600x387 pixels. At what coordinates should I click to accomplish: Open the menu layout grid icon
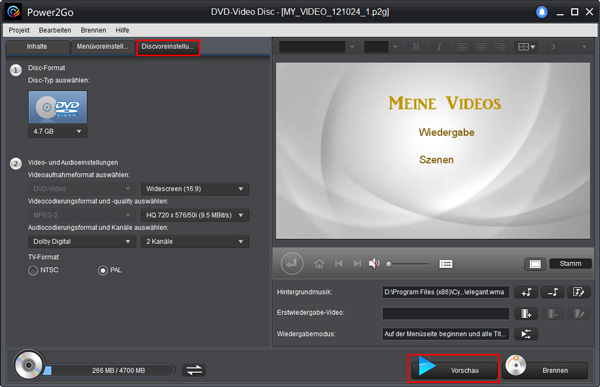[526, 47]
